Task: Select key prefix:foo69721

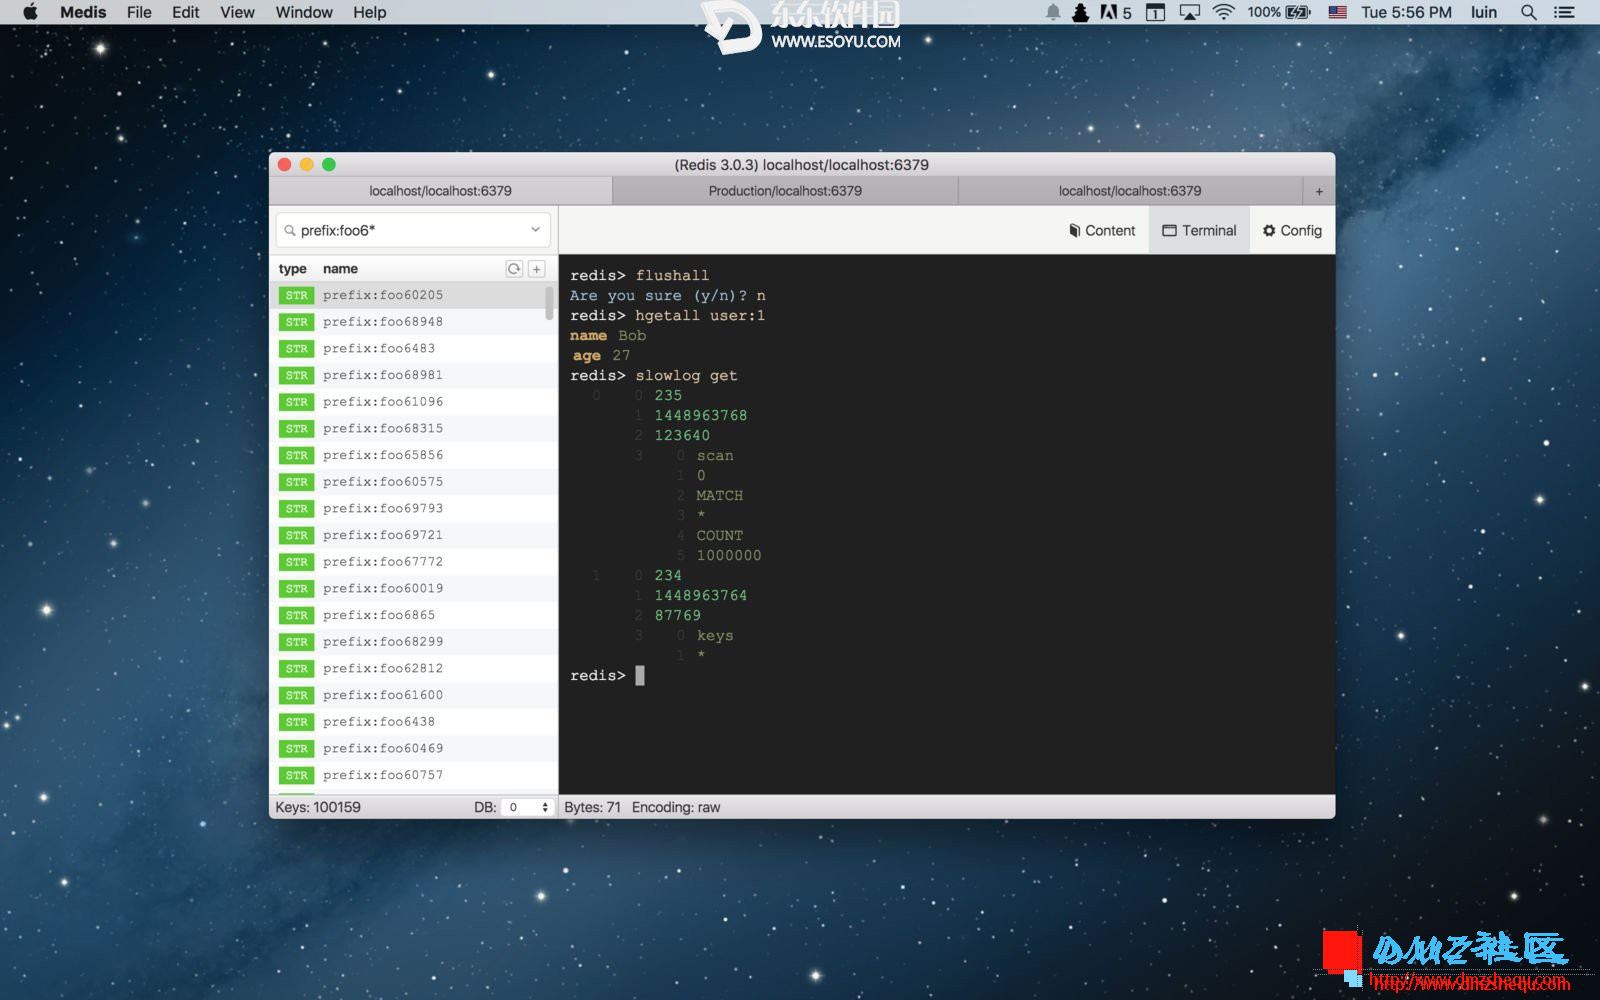Action: click(414, 535)
